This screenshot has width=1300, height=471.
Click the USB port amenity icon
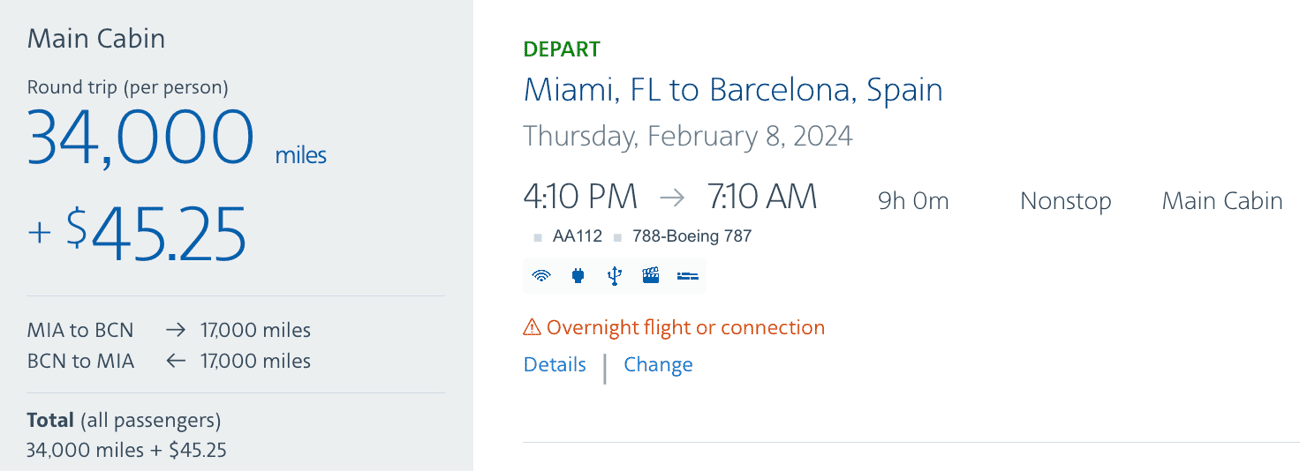click(614, 276)
